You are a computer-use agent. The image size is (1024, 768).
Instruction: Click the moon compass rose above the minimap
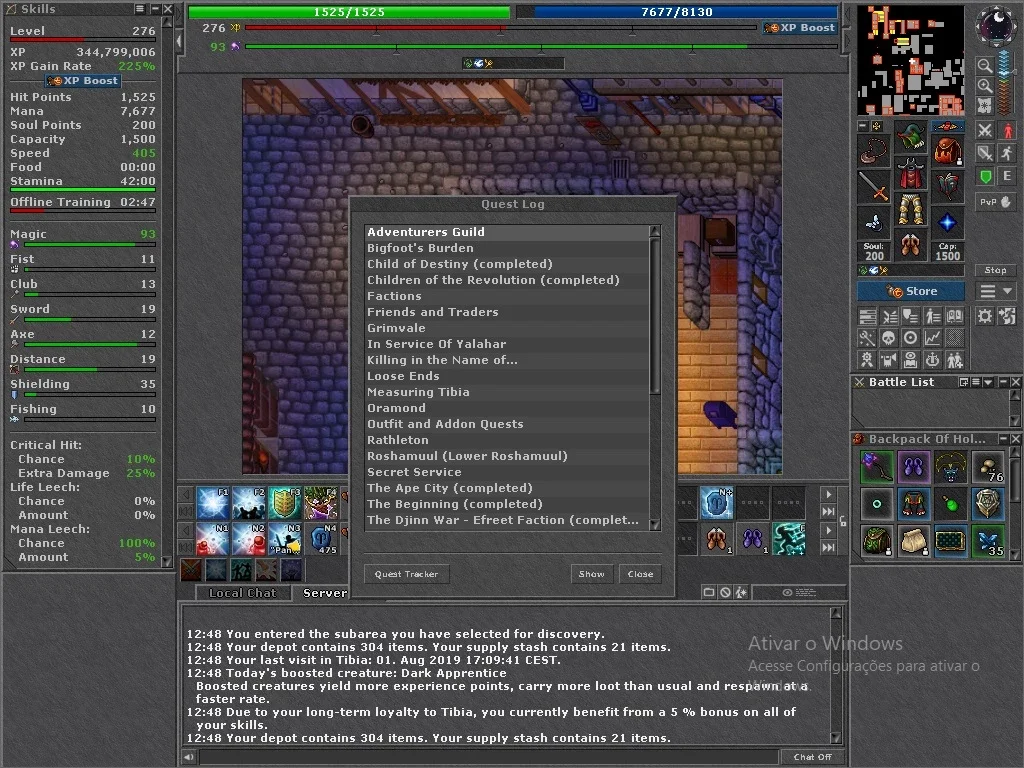point(995,26)
